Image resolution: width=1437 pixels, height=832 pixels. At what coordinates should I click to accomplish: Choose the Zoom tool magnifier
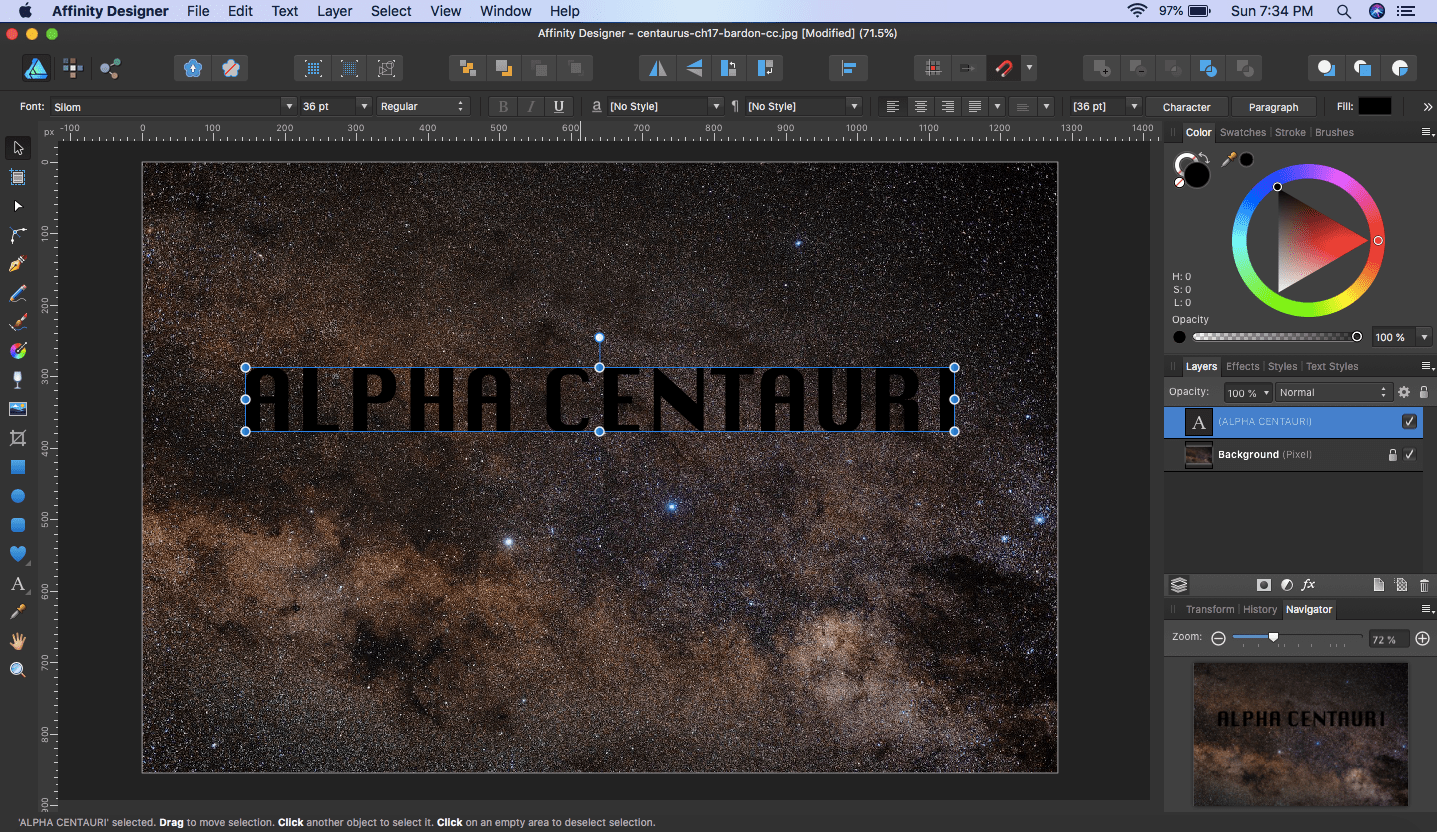click(x=17, y=670)
